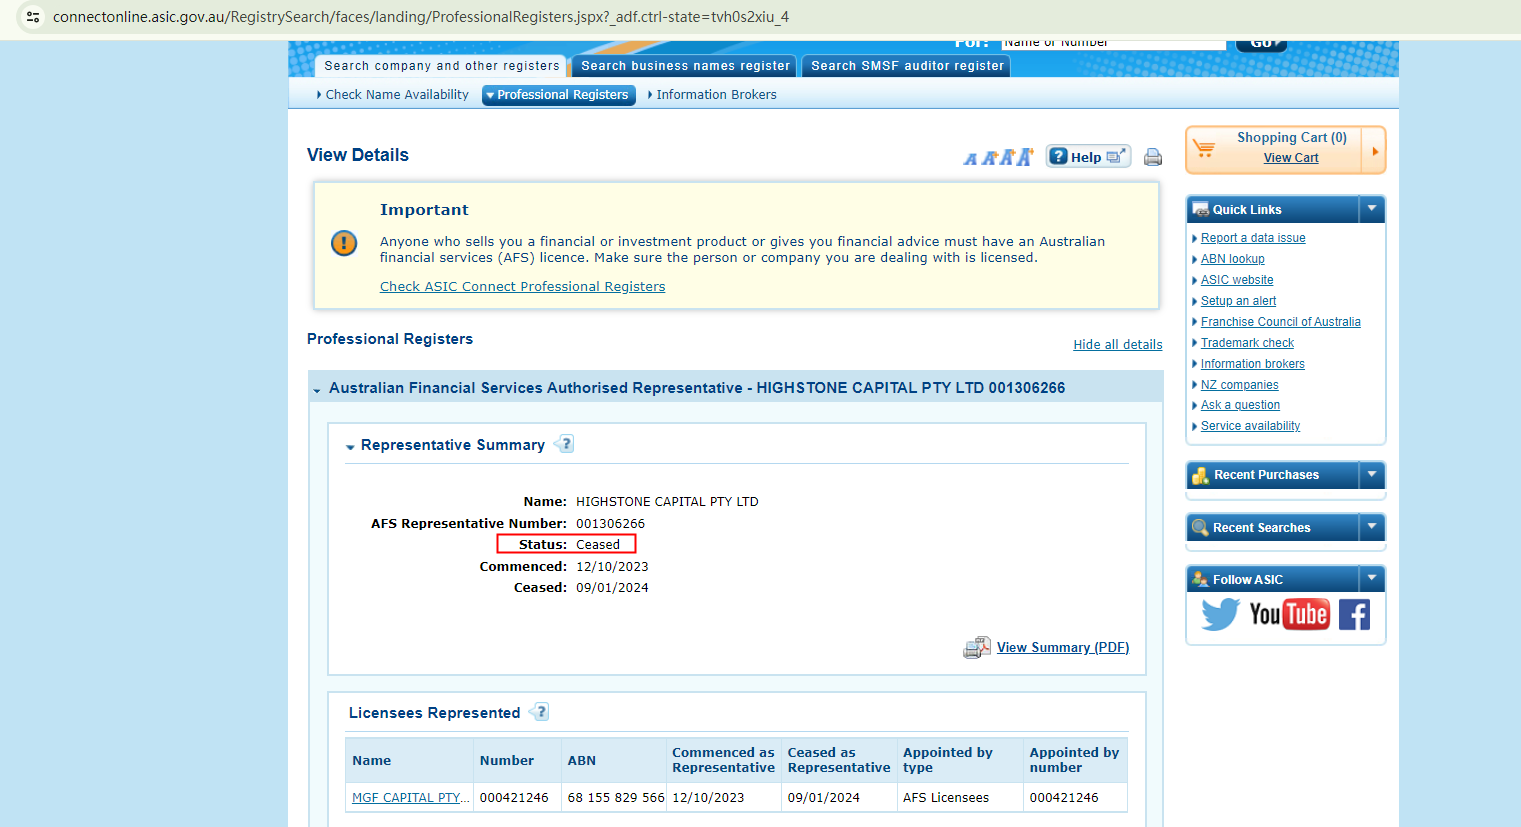The image size is (1521, 827).
Task: Switch to Search business names register tab
Action: (x=685, y=66)
